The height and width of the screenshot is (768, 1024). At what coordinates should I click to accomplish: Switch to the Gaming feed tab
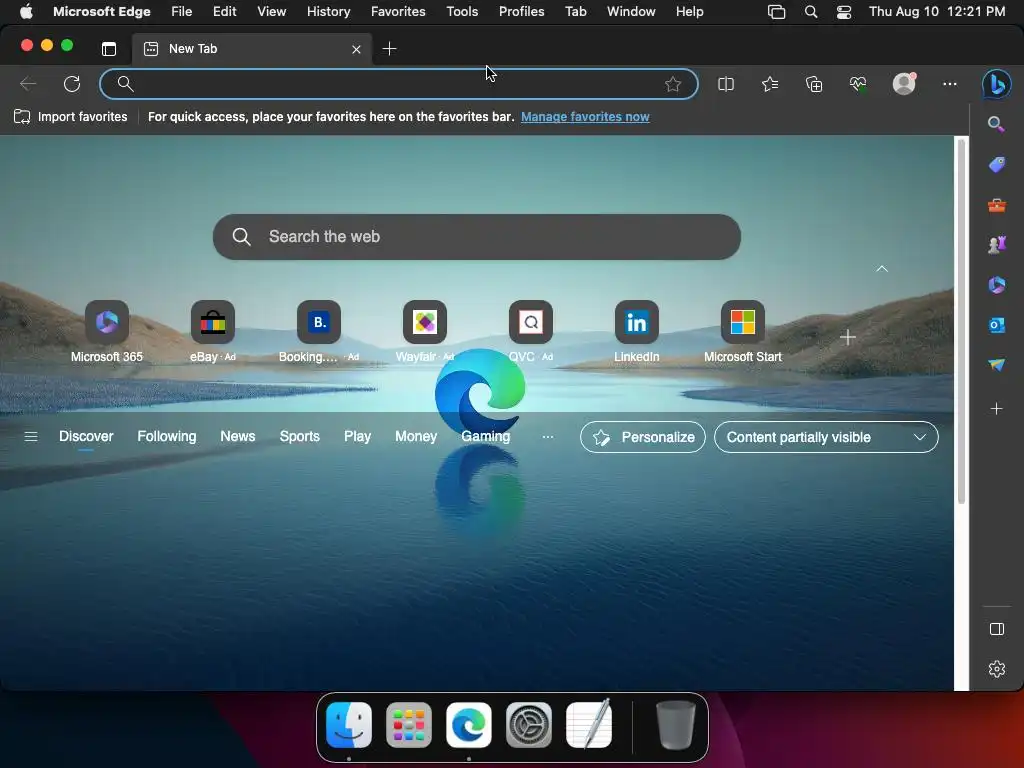(x=486, y=436)
